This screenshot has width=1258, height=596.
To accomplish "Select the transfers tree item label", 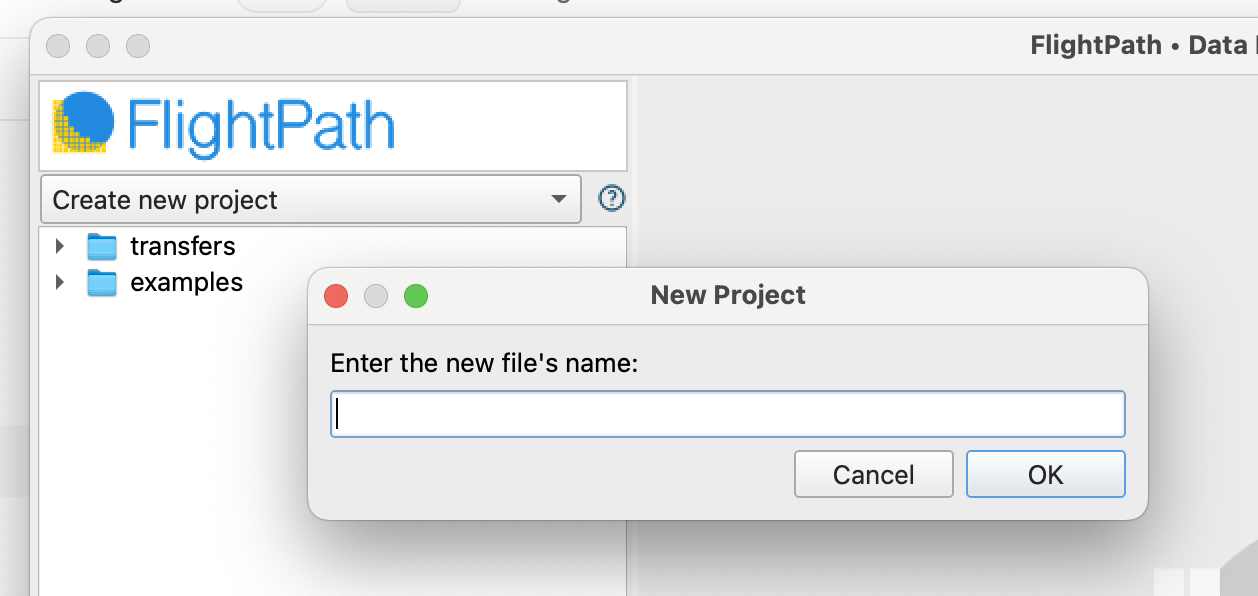I will coord(183,246).
